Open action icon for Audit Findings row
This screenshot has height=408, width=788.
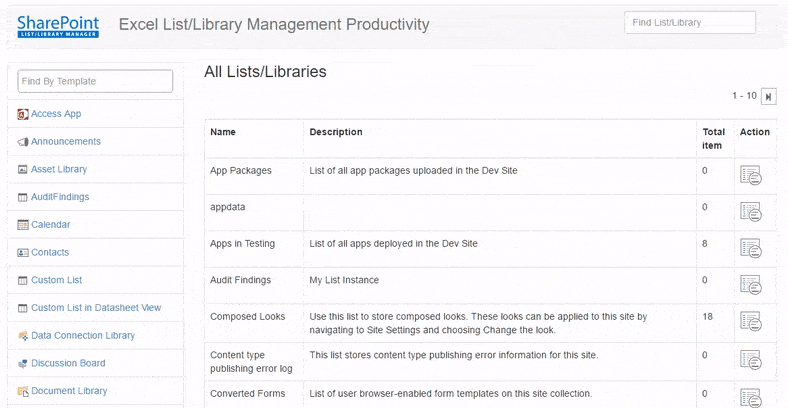(751, 285)
